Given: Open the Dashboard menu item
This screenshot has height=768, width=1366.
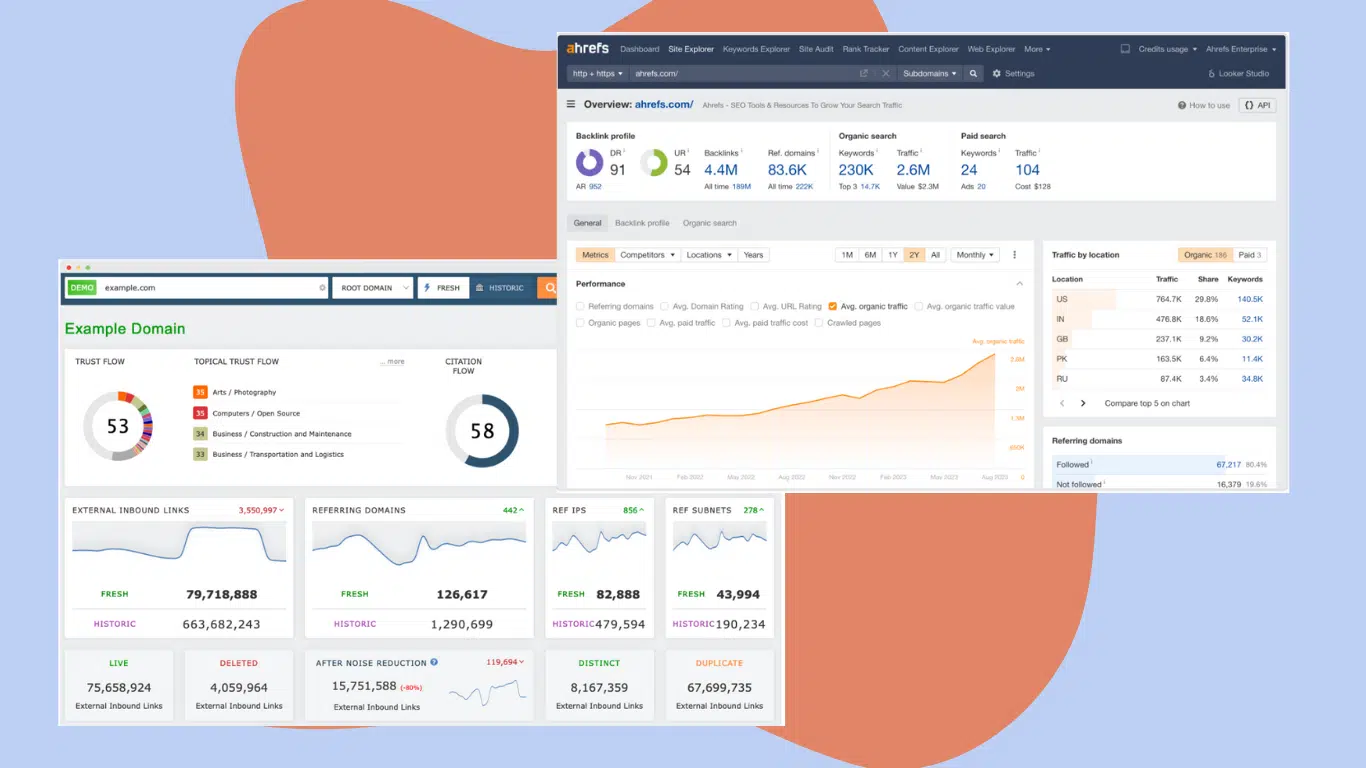Looking at the screenshot, I should click(640, 49).
